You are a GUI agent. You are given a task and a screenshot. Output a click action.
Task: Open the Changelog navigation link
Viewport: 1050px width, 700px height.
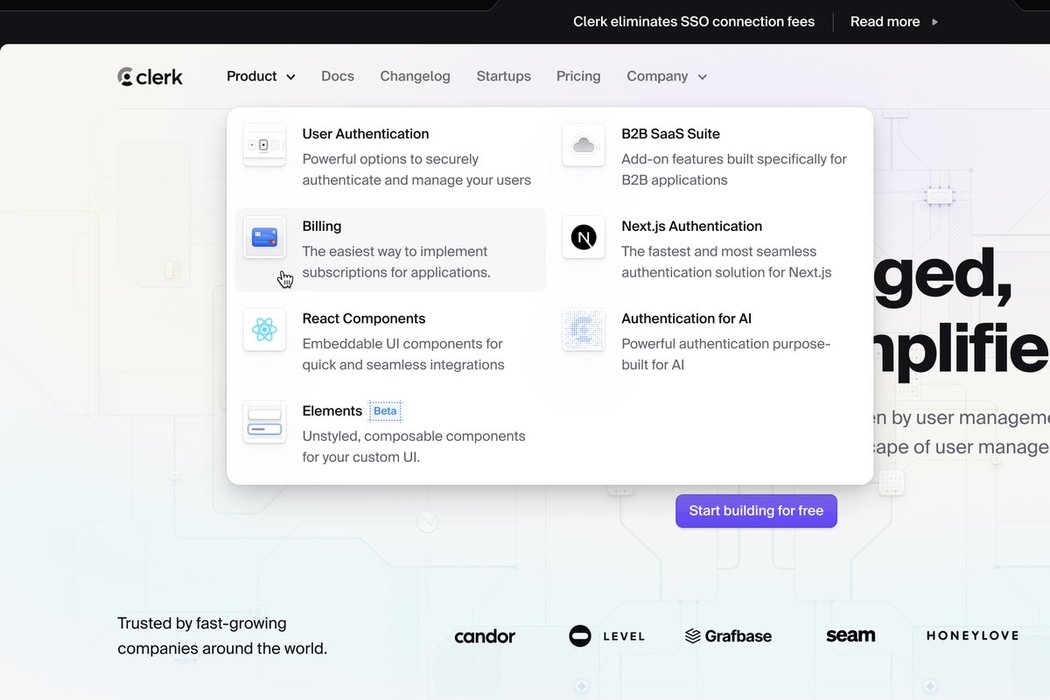(415, 76)
